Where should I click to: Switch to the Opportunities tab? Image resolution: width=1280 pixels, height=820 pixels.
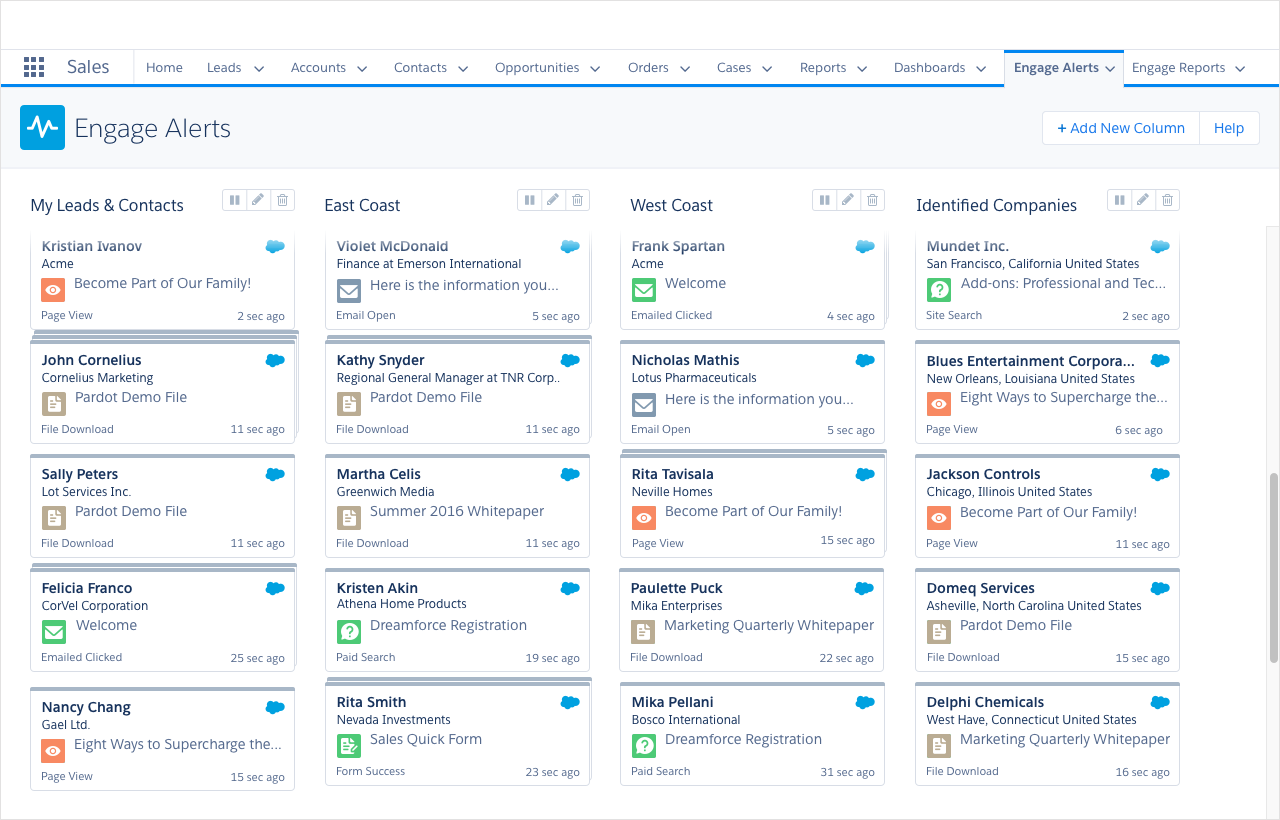[x=537, y=68]
